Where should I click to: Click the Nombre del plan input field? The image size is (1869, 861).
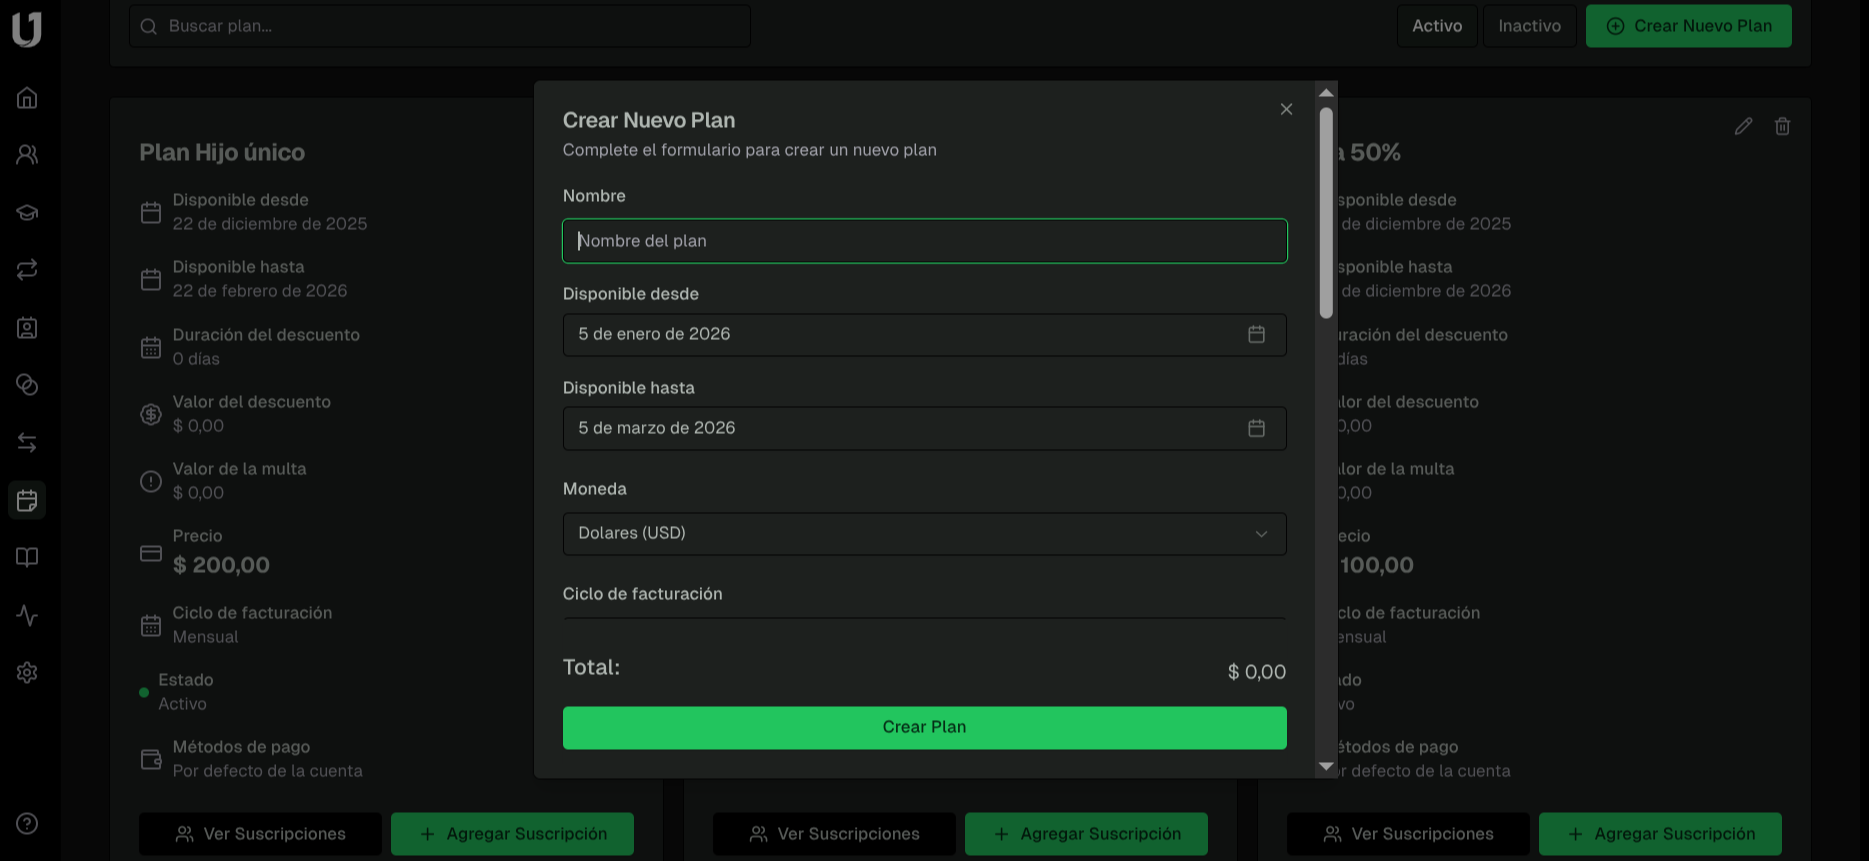924,241
